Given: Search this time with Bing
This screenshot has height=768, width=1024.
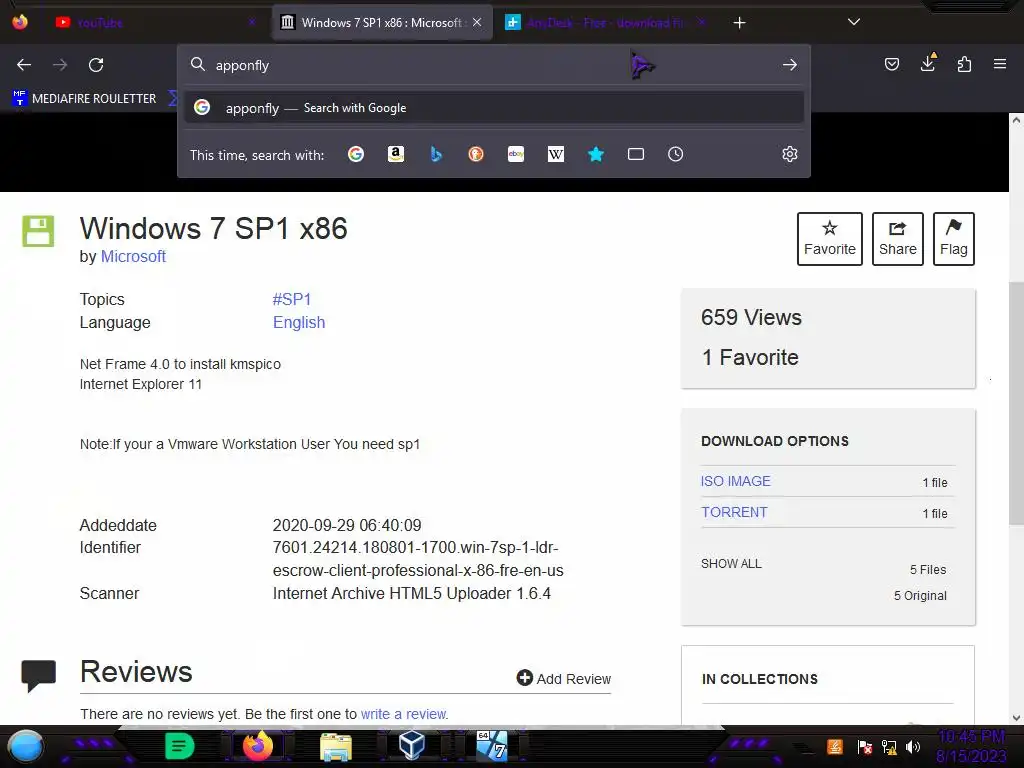Looking at the screenshot, I should pos(436,154).
